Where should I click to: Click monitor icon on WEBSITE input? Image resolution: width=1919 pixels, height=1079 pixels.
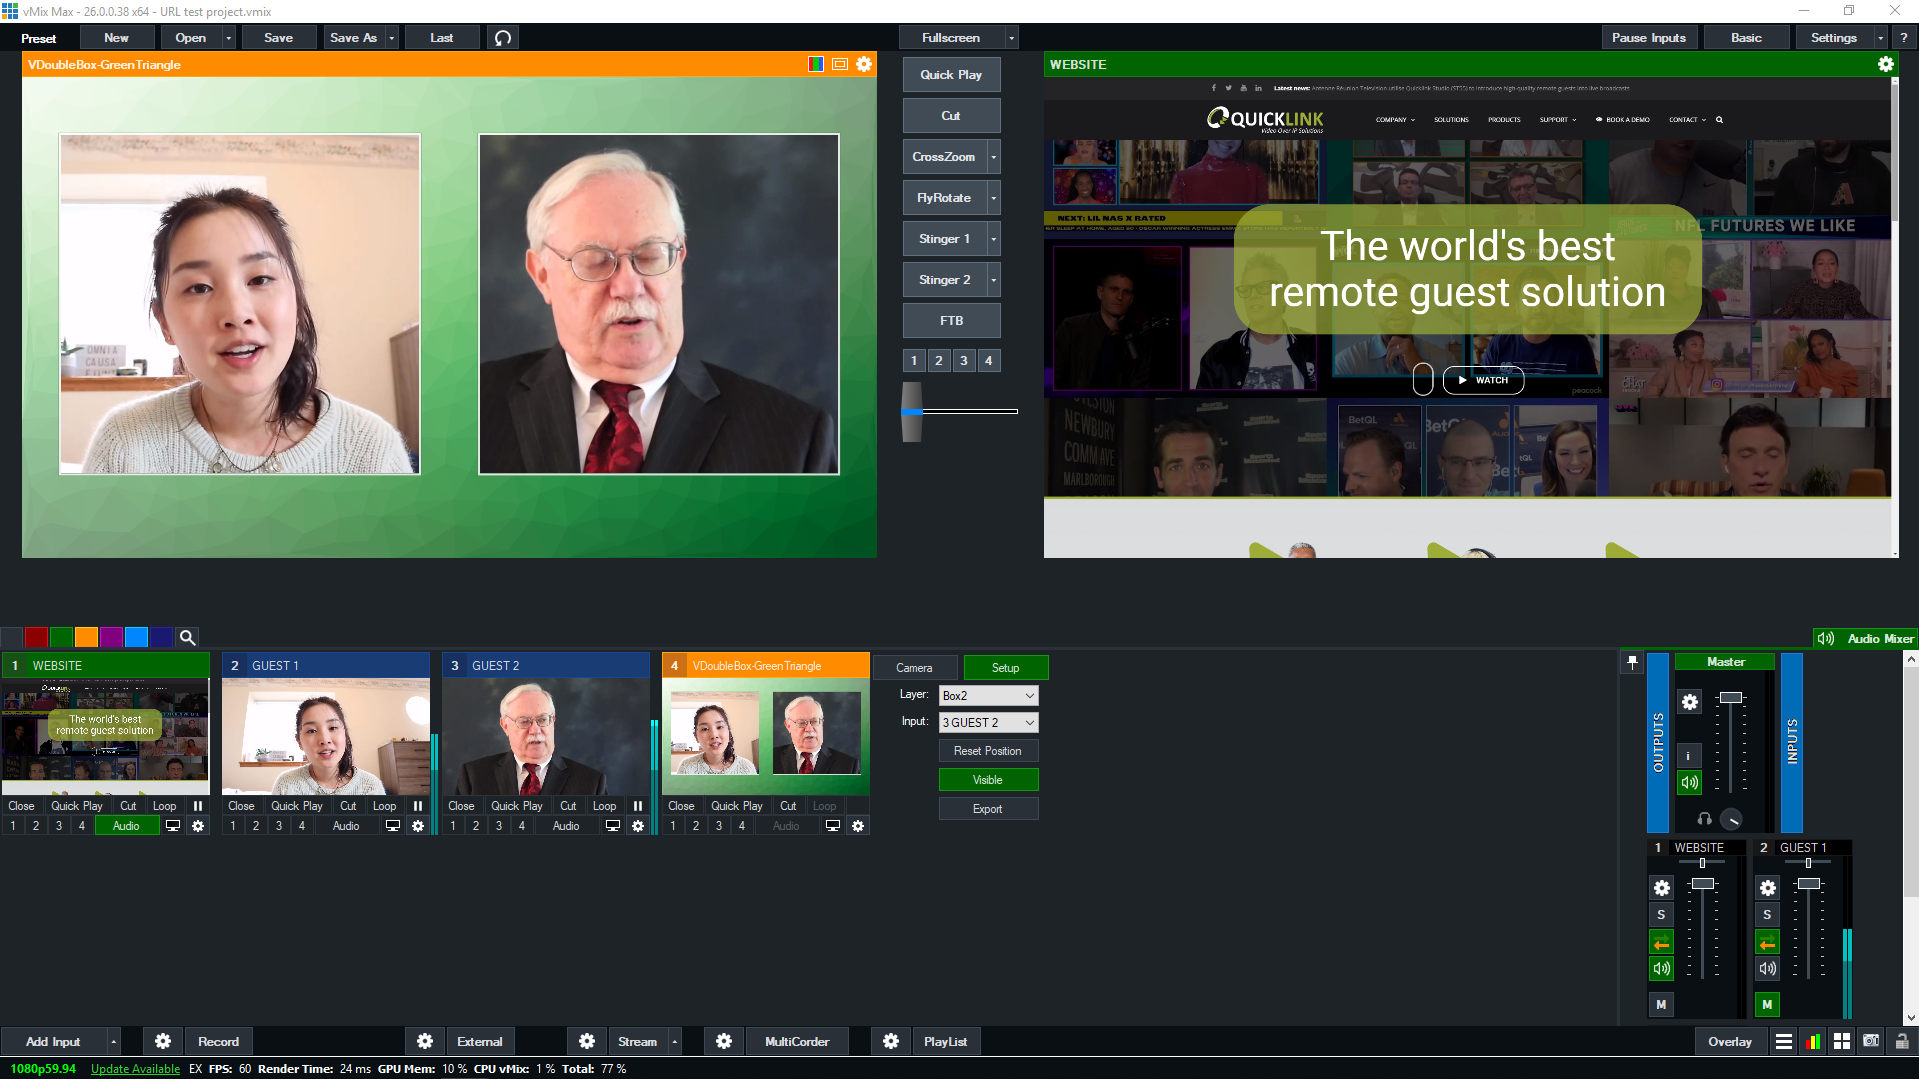(x=173, y=826)
